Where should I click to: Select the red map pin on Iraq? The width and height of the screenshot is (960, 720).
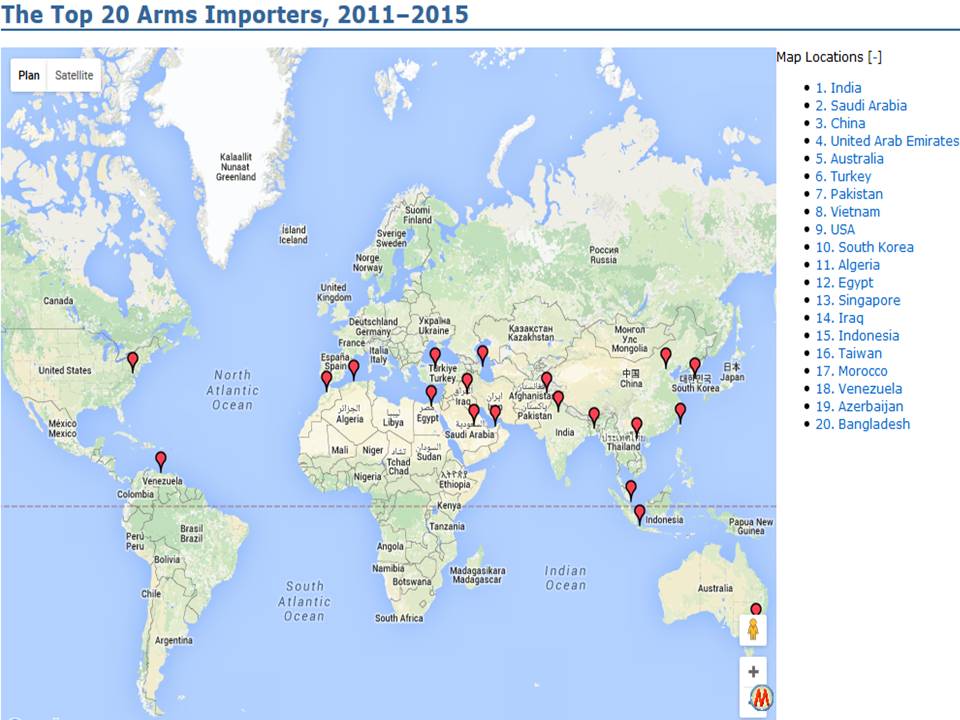[467, 382]
